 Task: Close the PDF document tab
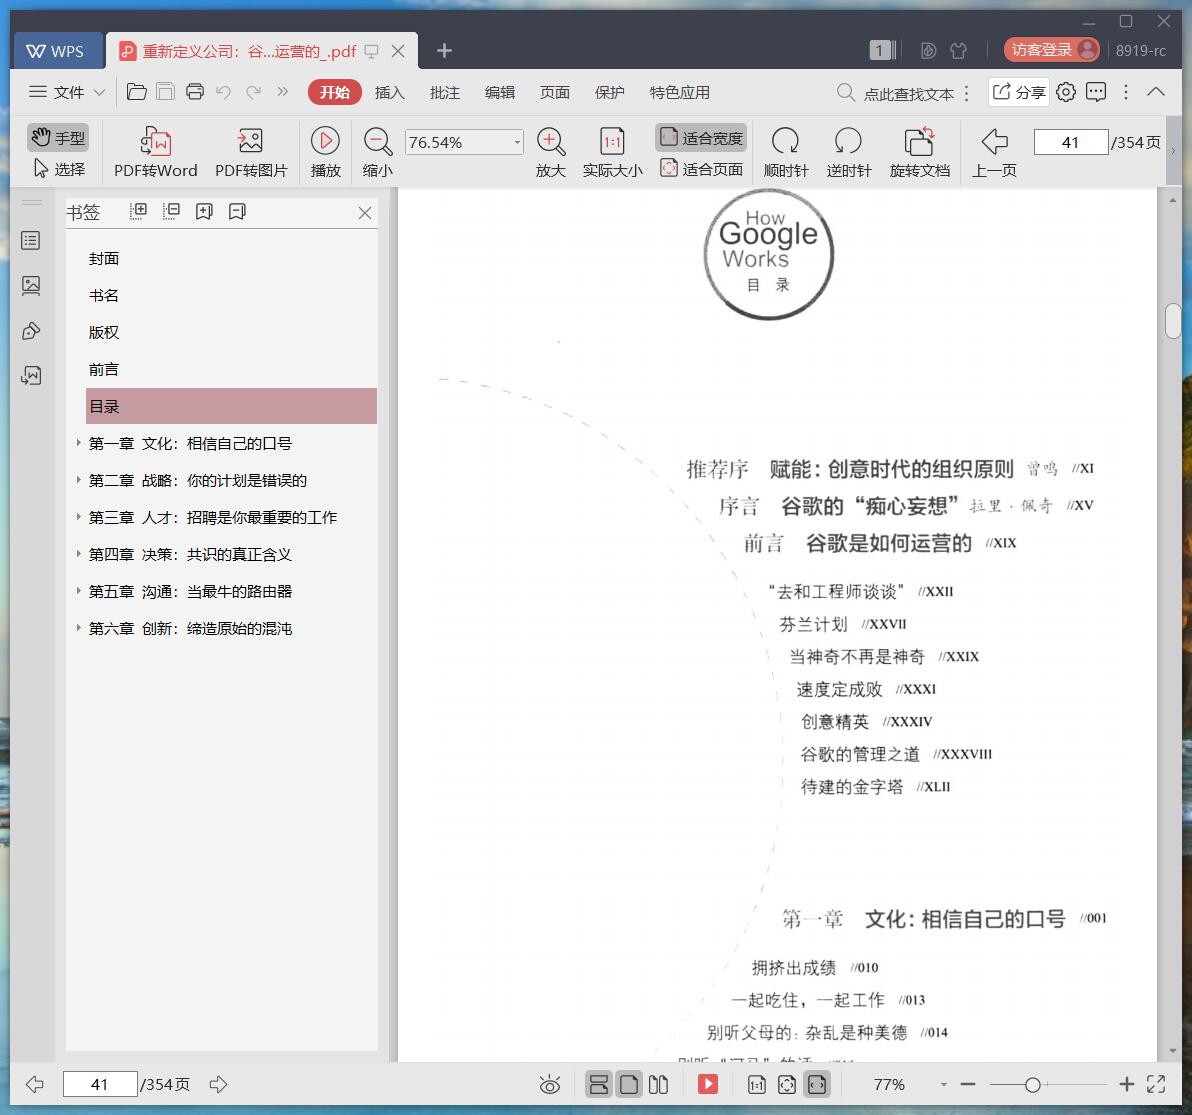tap(398, 51)
